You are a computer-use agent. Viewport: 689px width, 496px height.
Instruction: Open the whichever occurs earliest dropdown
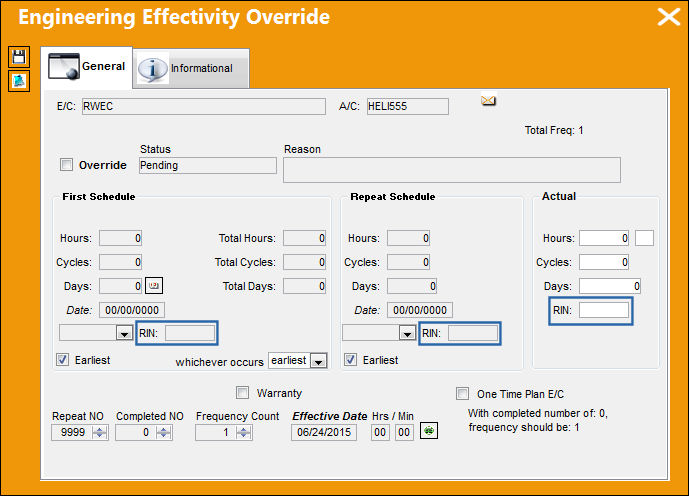[319, 361]
